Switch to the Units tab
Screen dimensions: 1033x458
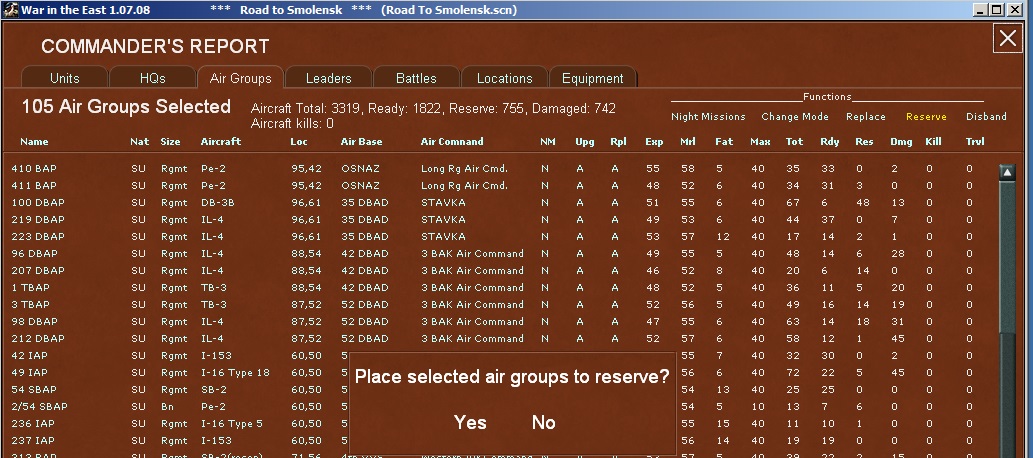65,78
